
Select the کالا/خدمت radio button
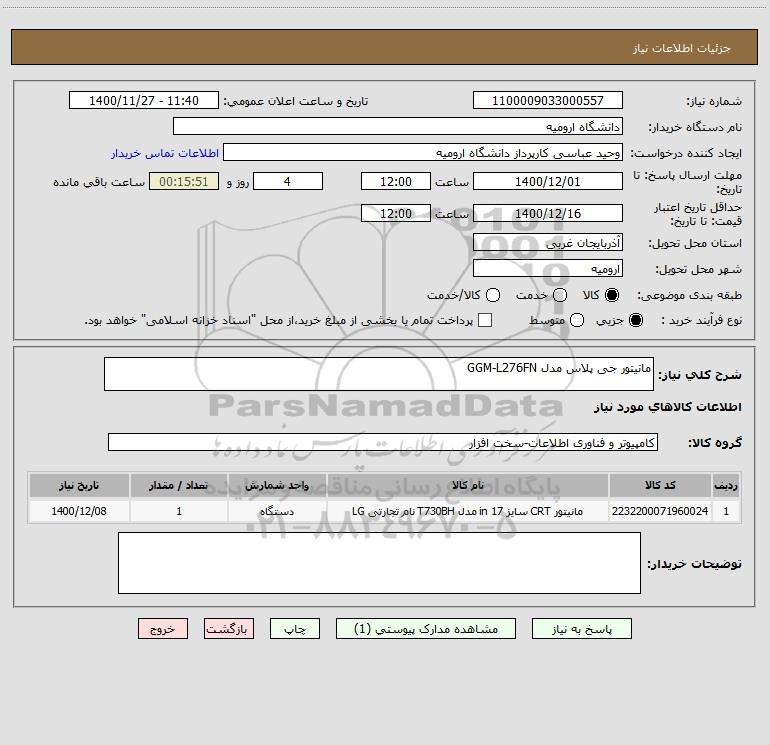click(x=493, y=295)
